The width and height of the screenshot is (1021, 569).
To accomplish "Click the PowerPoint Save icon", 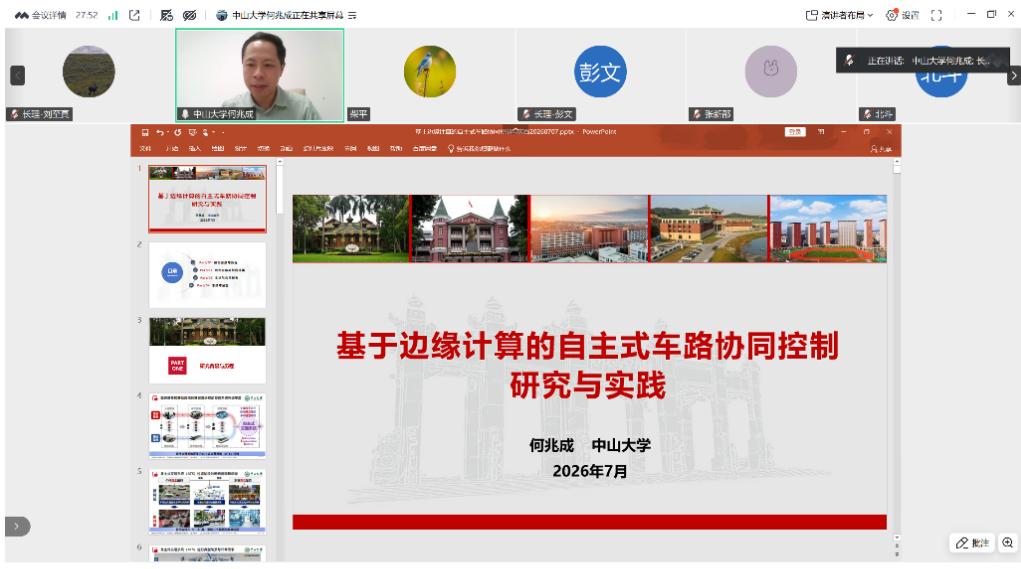I will click(x=145, y=132).
